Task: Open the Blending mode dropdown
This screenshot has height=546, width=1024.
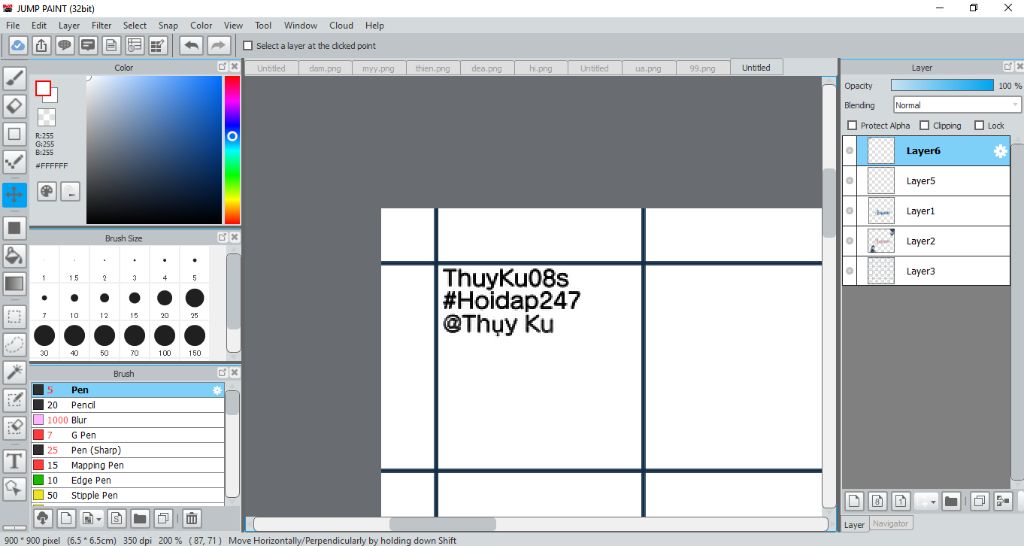Action: tap(956, 105)
